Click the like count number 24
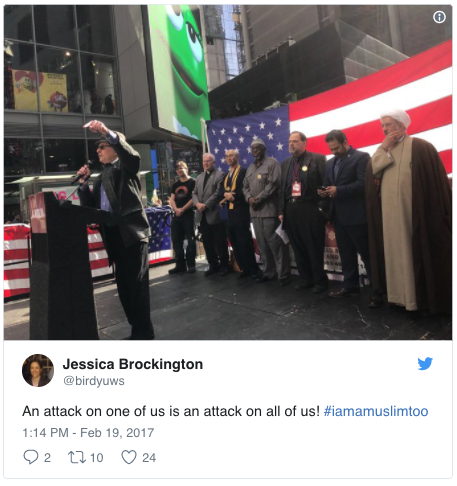The image size is (457, 486). (149, 458)
